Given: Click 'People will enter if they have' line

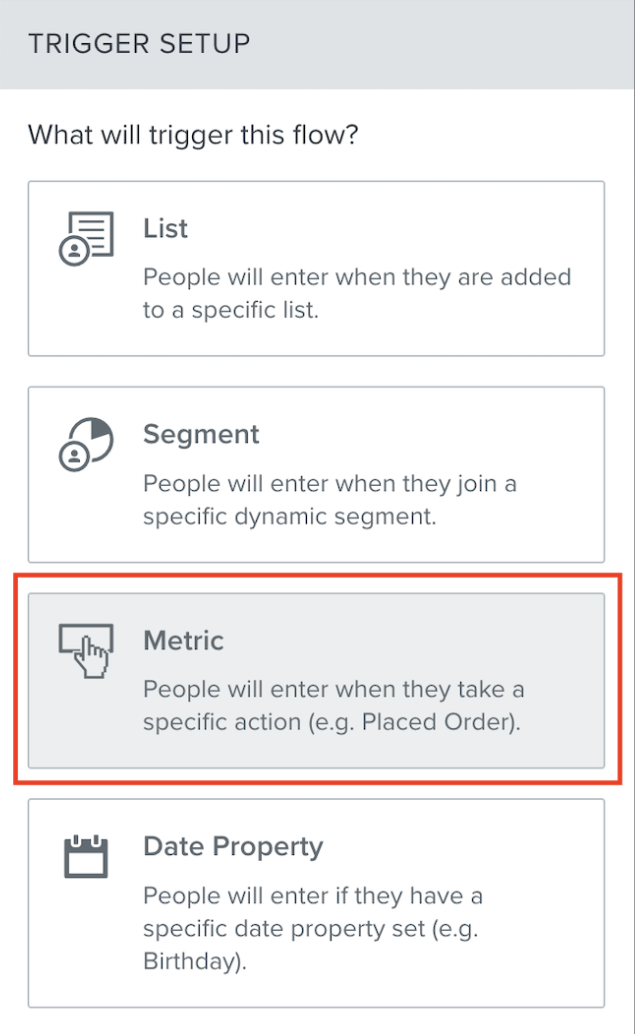Looking at the screenshot, I should pyautogui.click(x=313, y=896).
